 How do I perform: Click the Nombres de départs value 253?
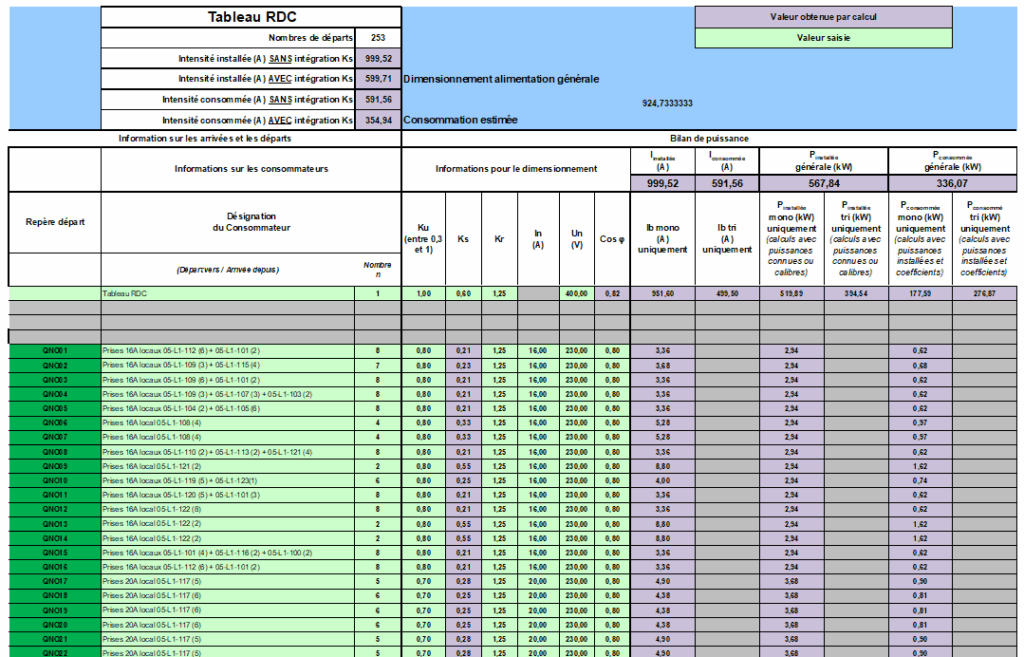point(378,37)
